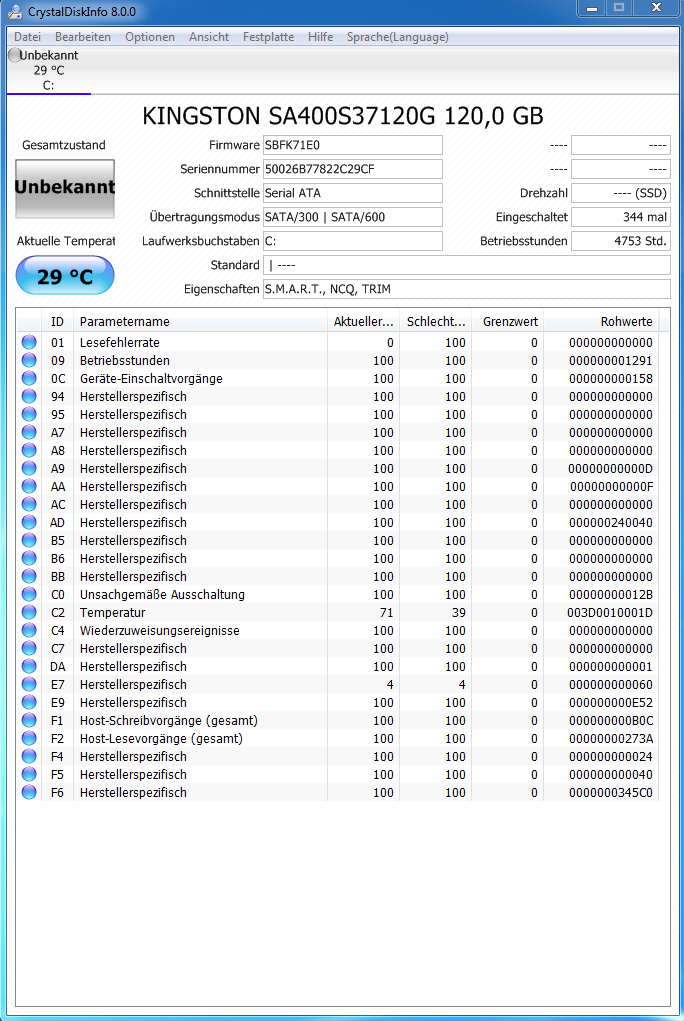Click the Übertragungsmodus field SATA/300 | SATA/600
684x1021 pixels.
pos(352,217)
